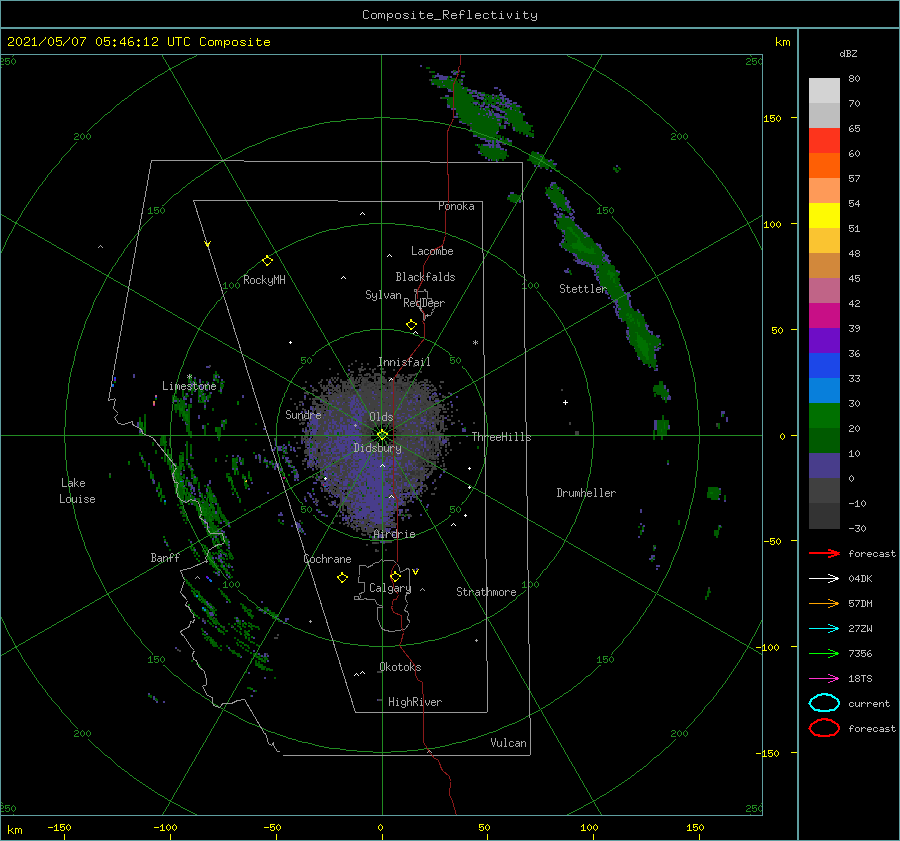Click the Olds city label
Screen dimensions: 900x841
click(381, 417)
